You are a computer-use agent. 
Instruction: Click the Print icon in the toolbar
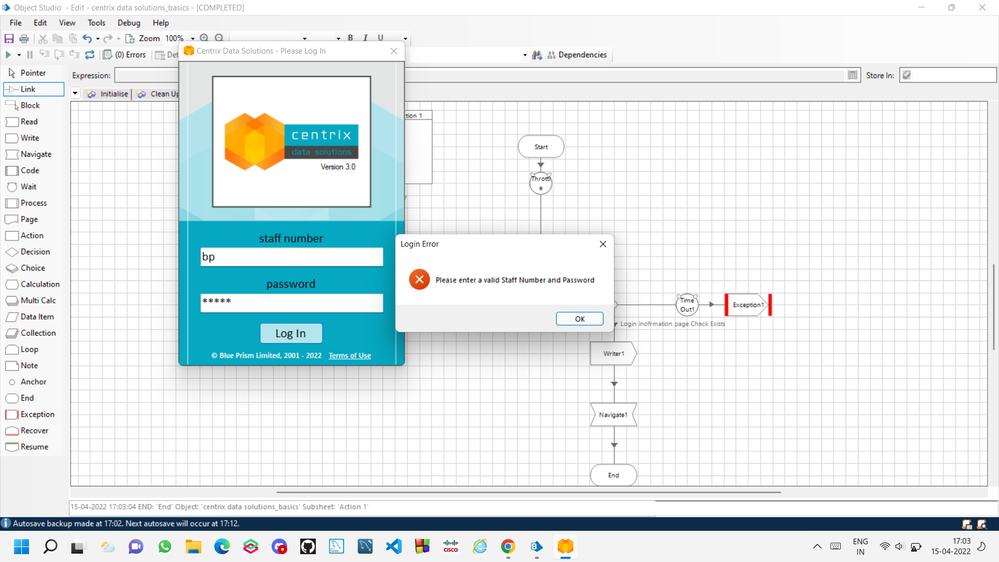24,38
